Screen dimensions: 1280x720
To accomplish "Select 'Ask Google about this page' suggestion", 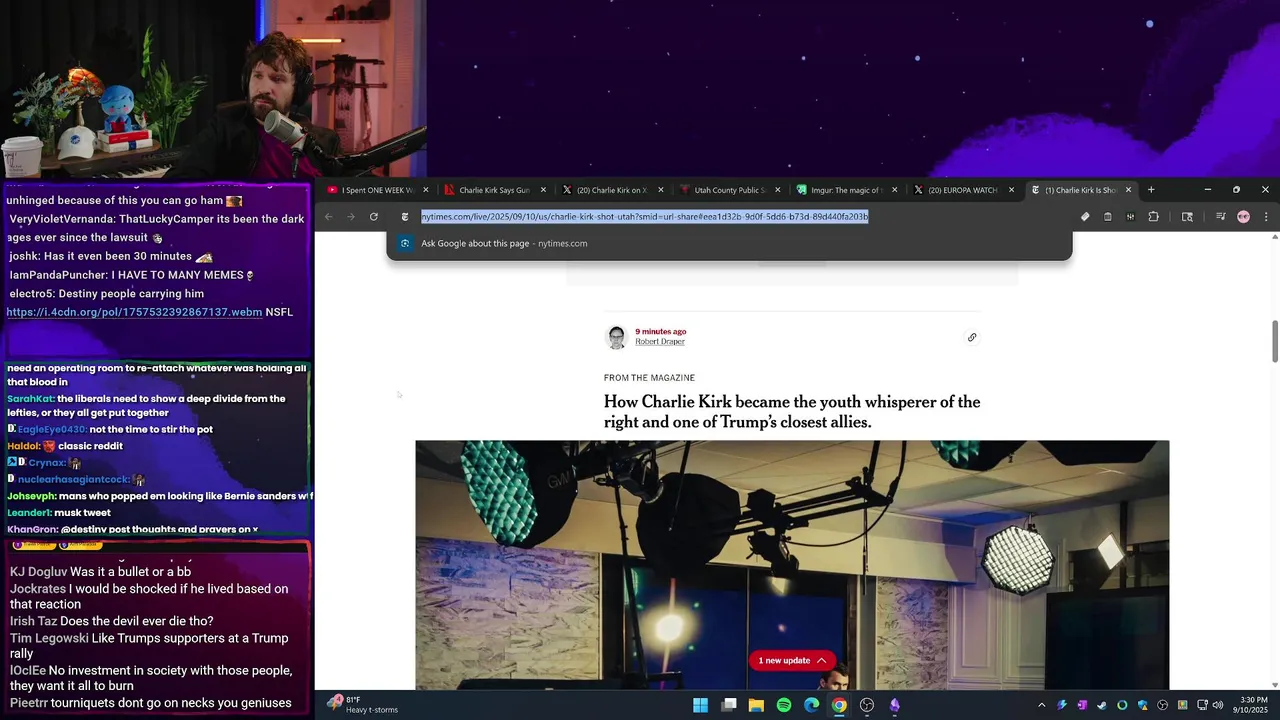I will pyautogui.click(x=728, y=243).
